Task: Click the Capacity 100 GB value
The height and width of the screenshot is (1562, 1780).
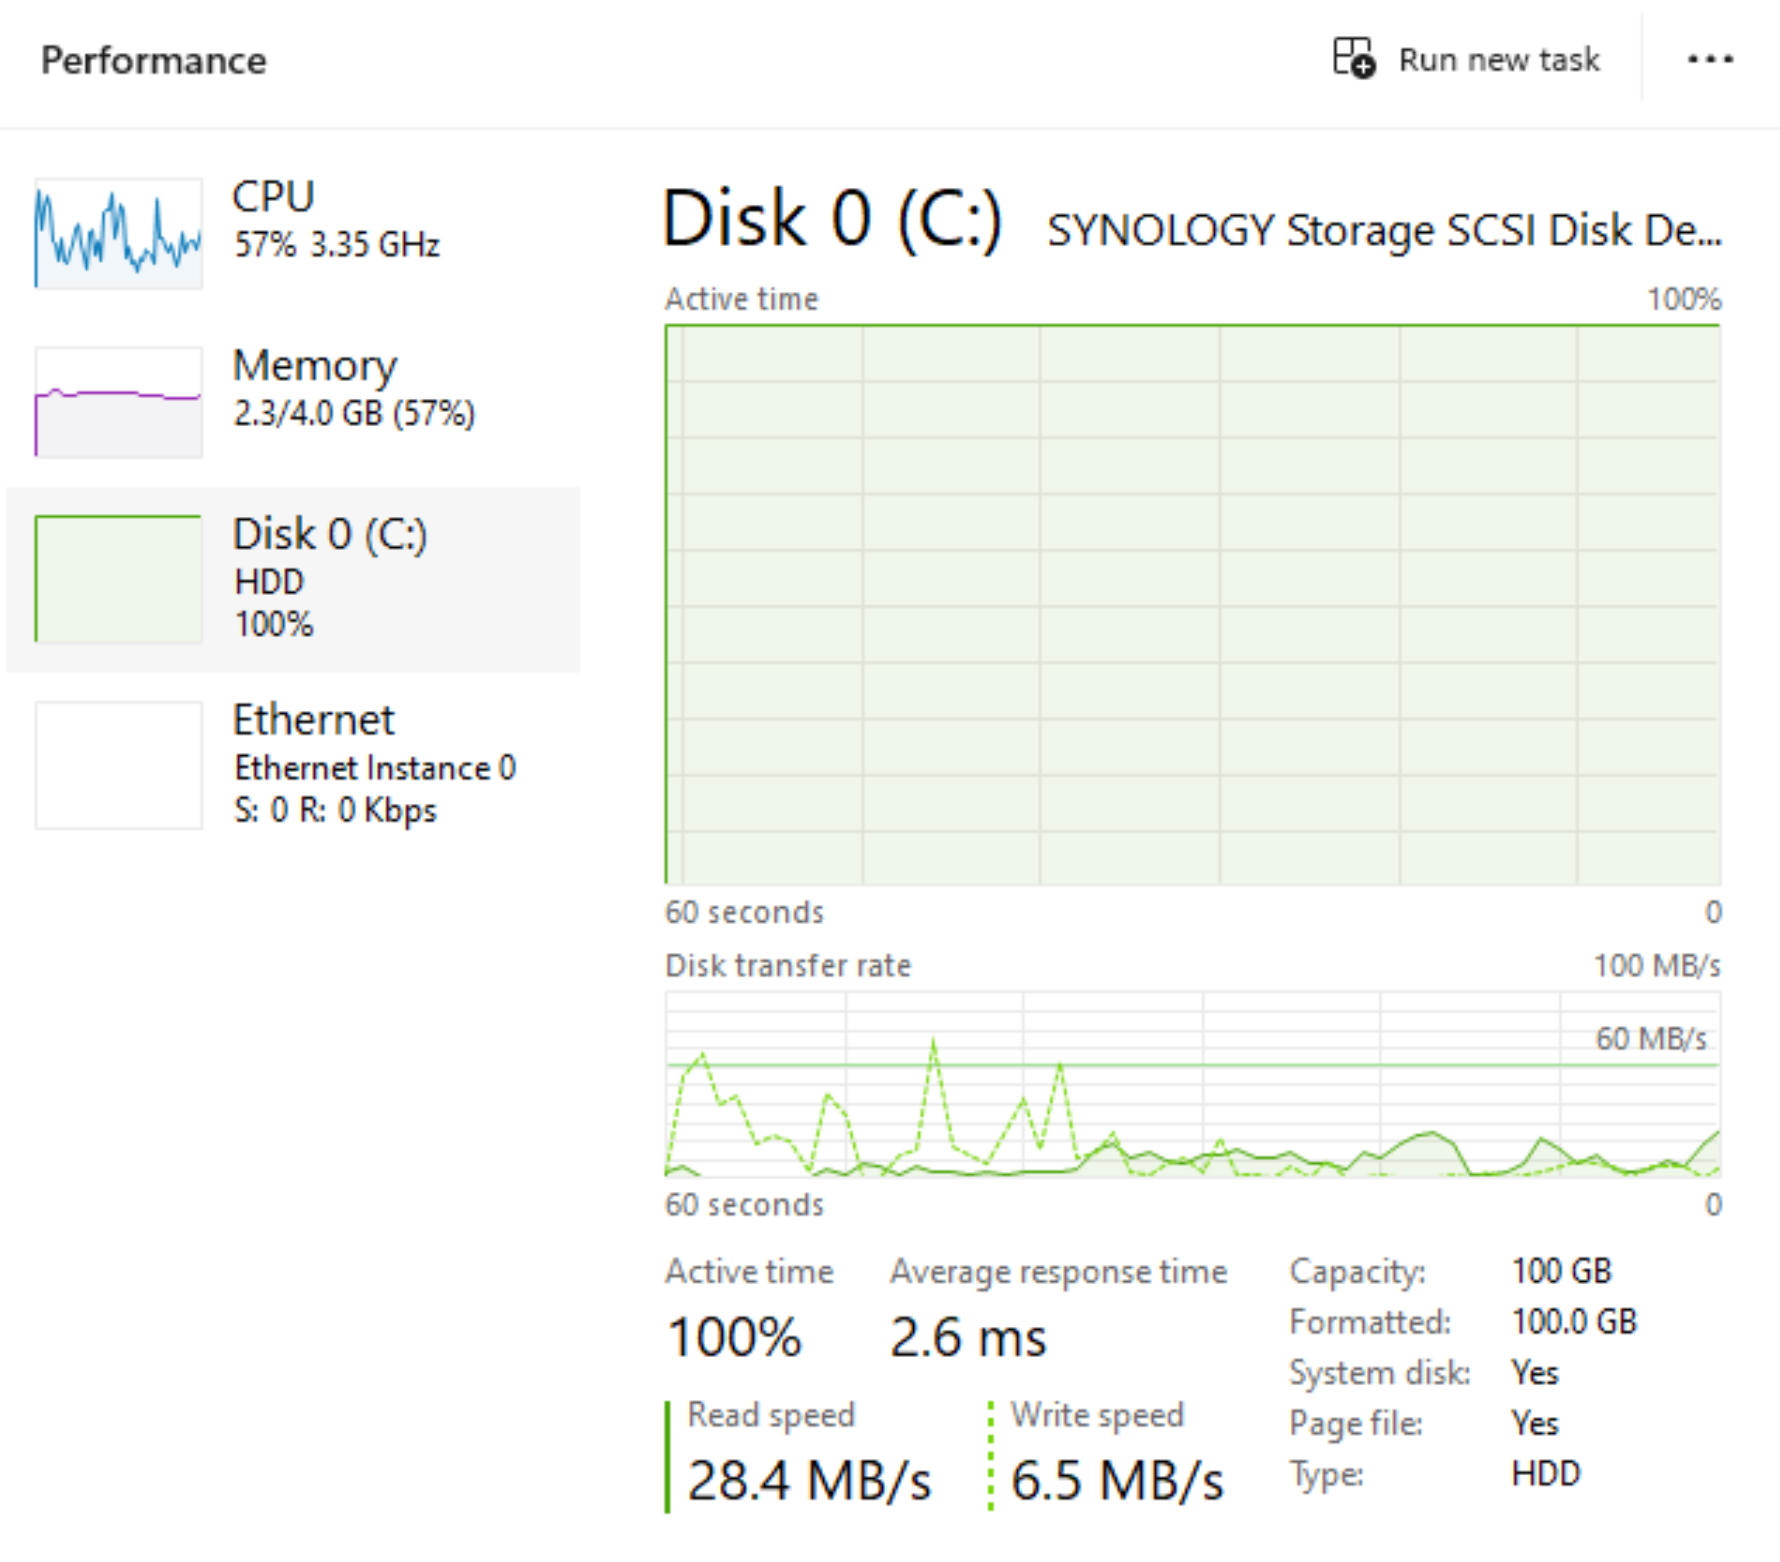Action: pyautogui.click(x=1562, y=1271)
